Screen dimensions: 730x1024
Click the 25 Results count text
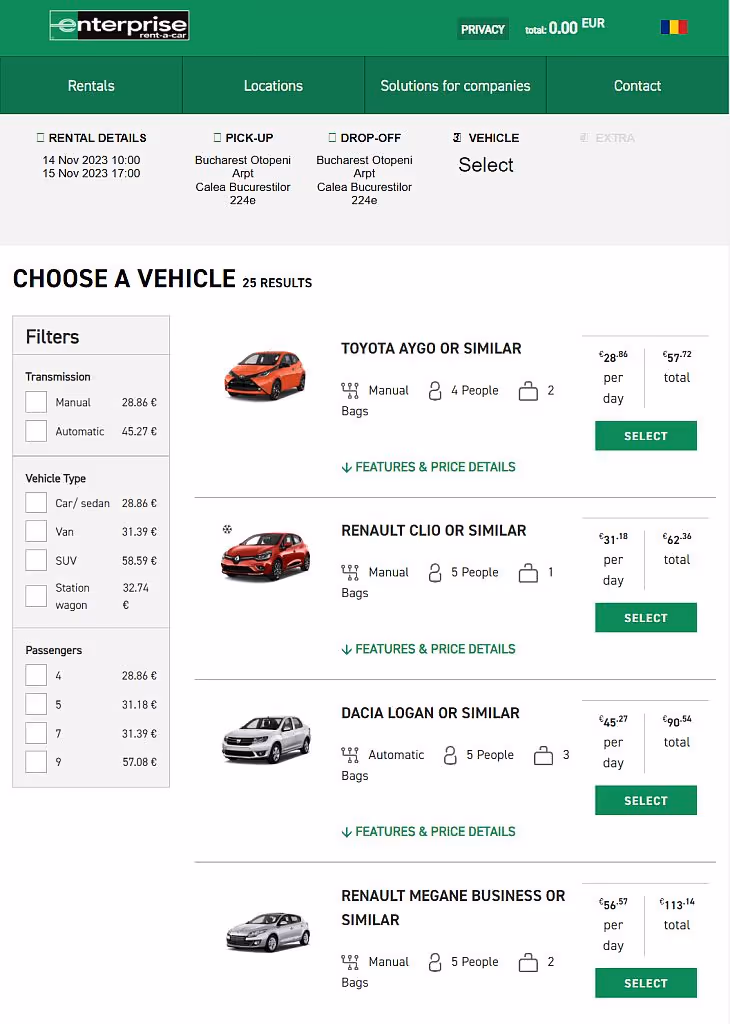tap(277, 283)
